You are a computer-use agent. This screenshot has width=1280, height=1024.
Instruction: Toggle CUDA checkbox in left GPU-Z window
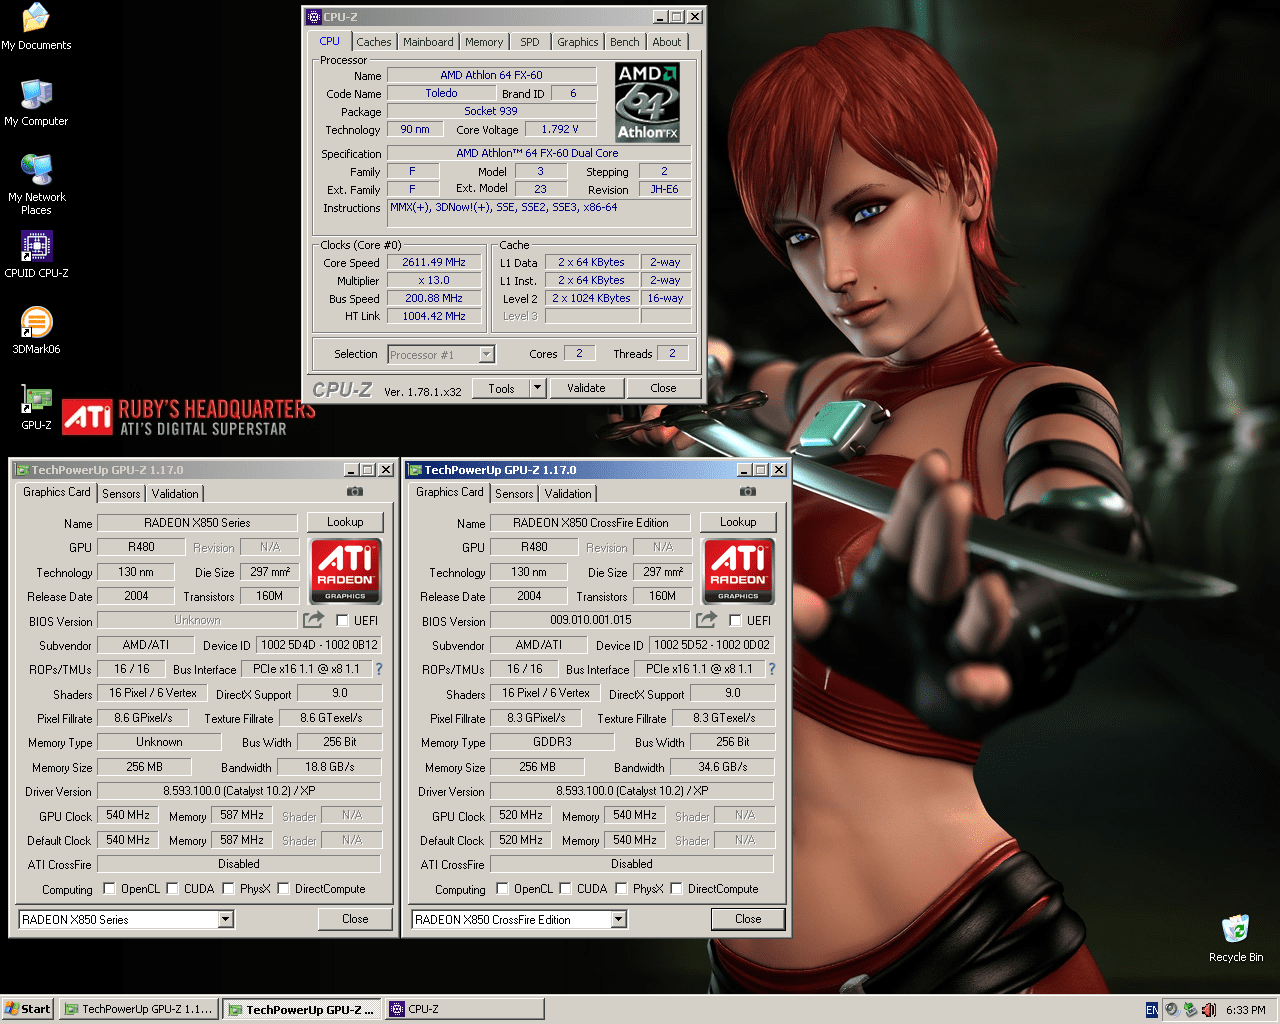click(172, 889)
